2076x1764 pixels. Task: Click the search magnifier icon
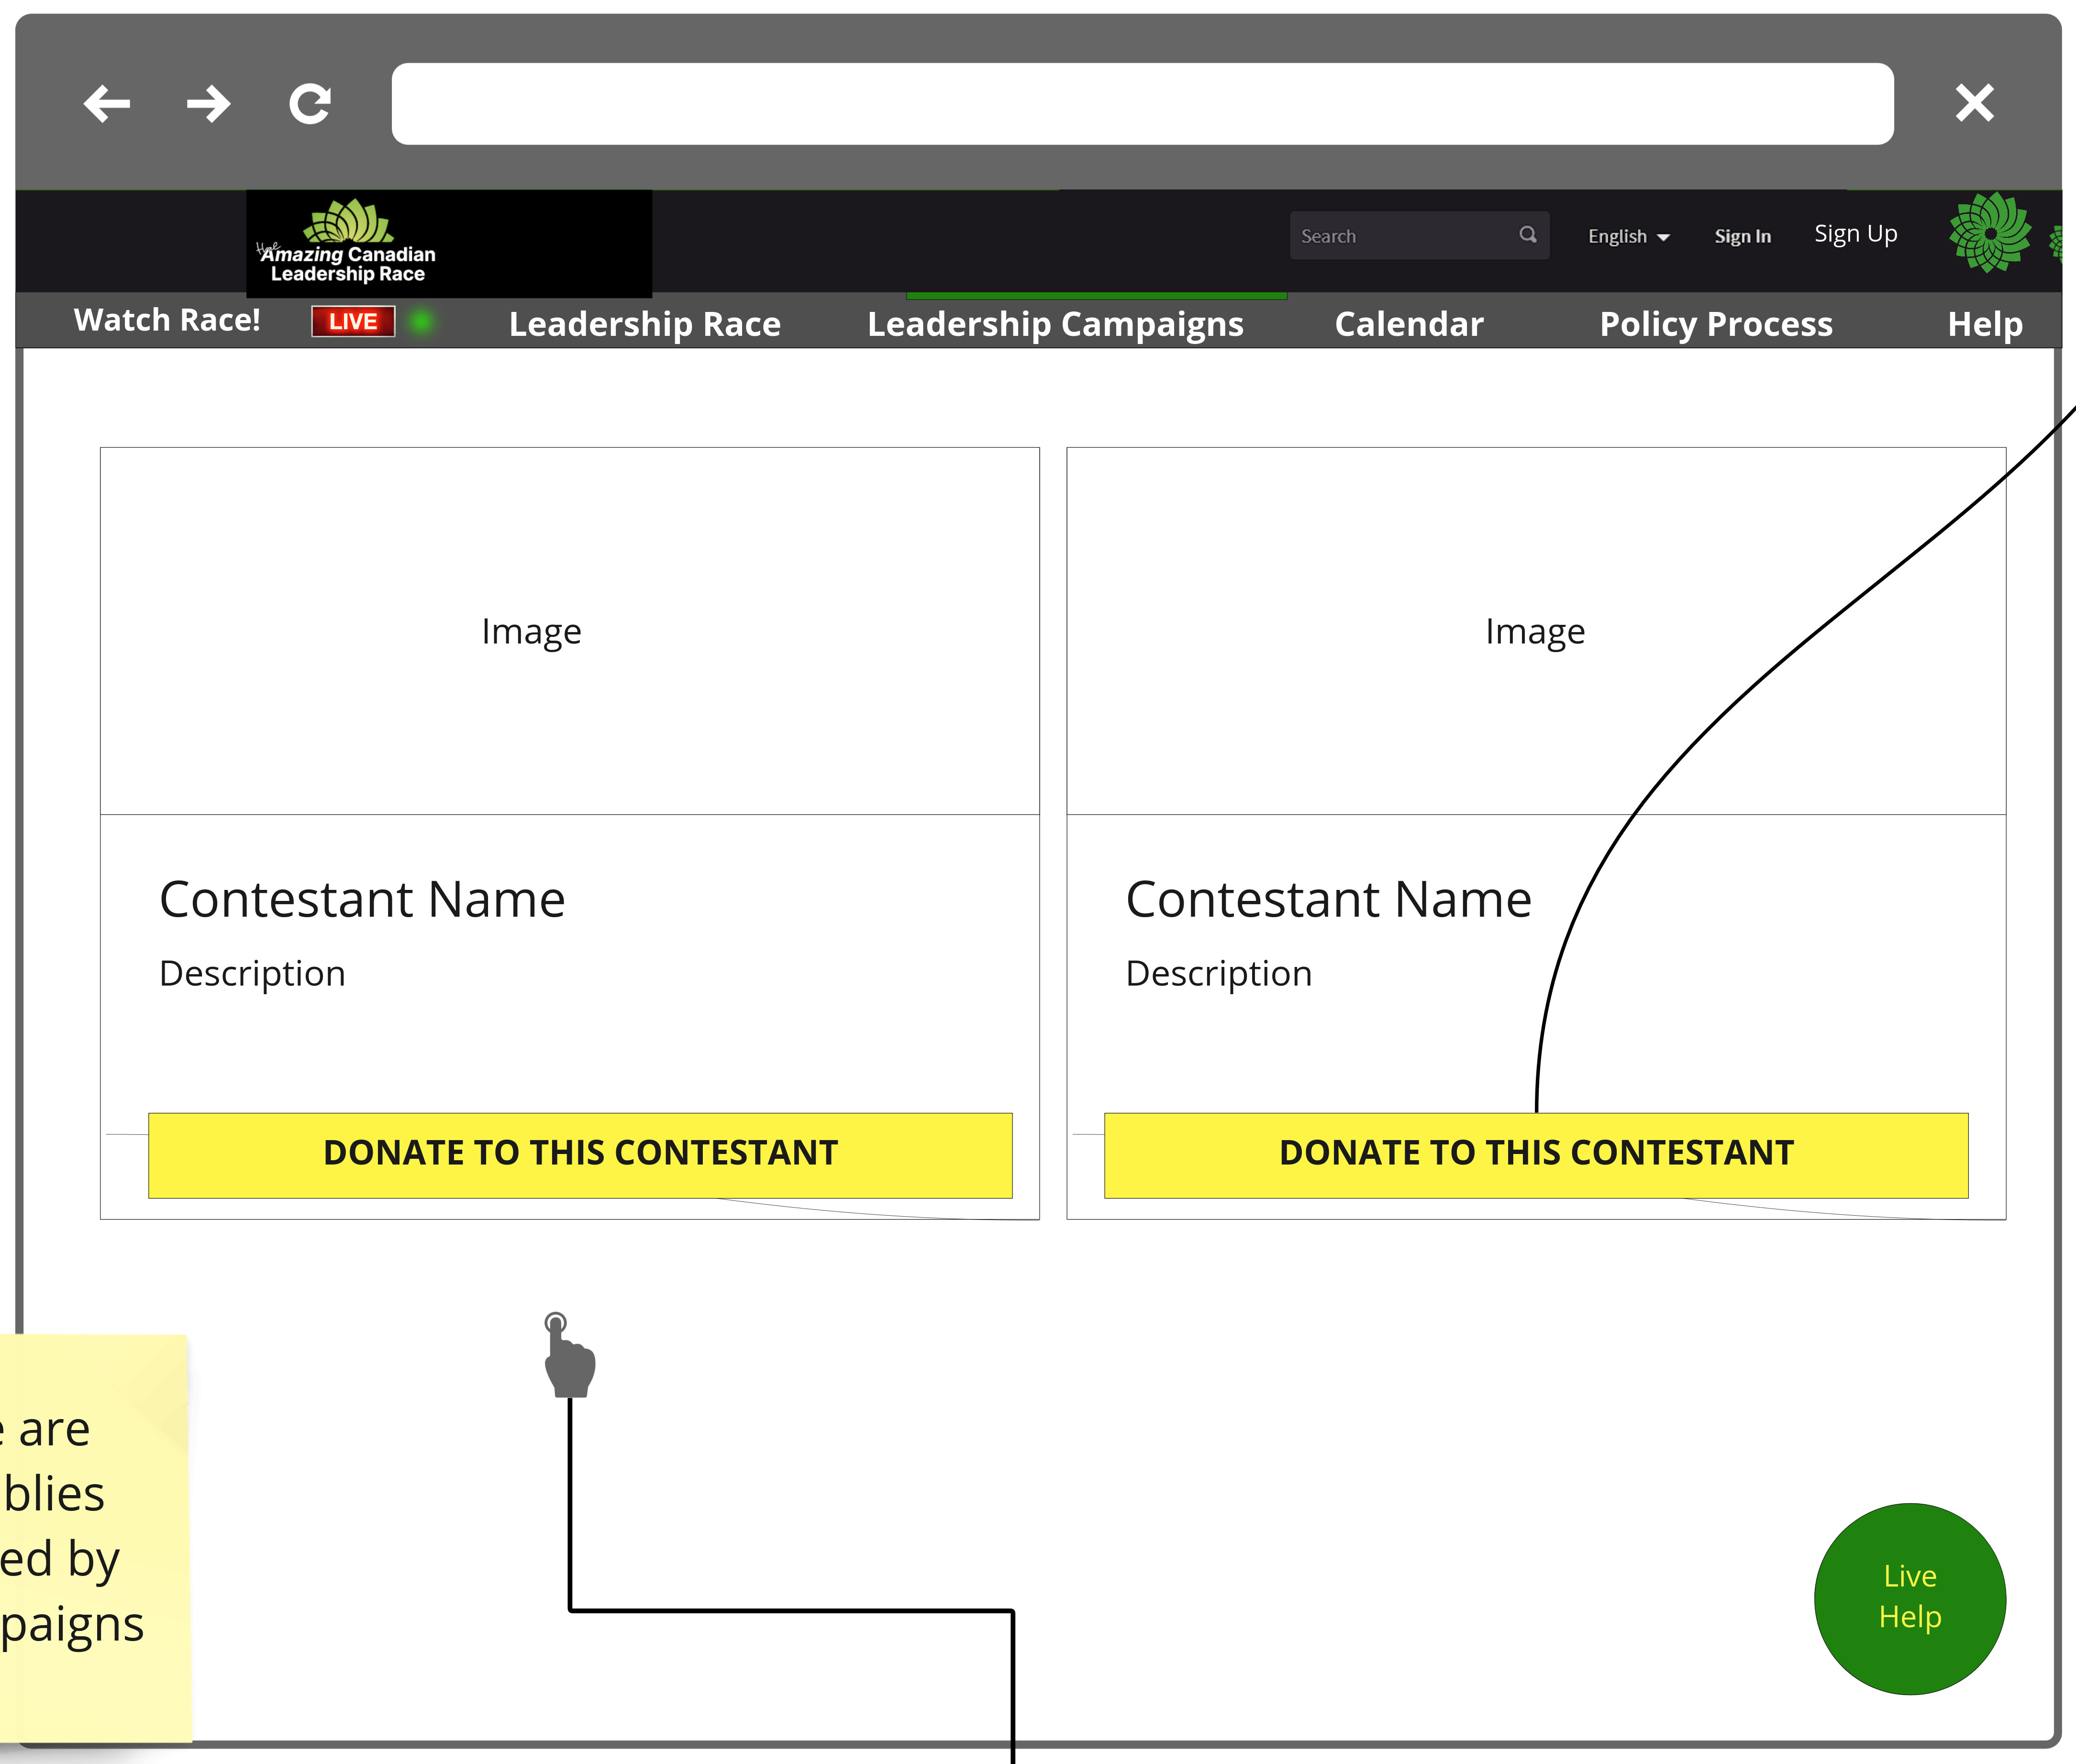tap(1527, 235)
